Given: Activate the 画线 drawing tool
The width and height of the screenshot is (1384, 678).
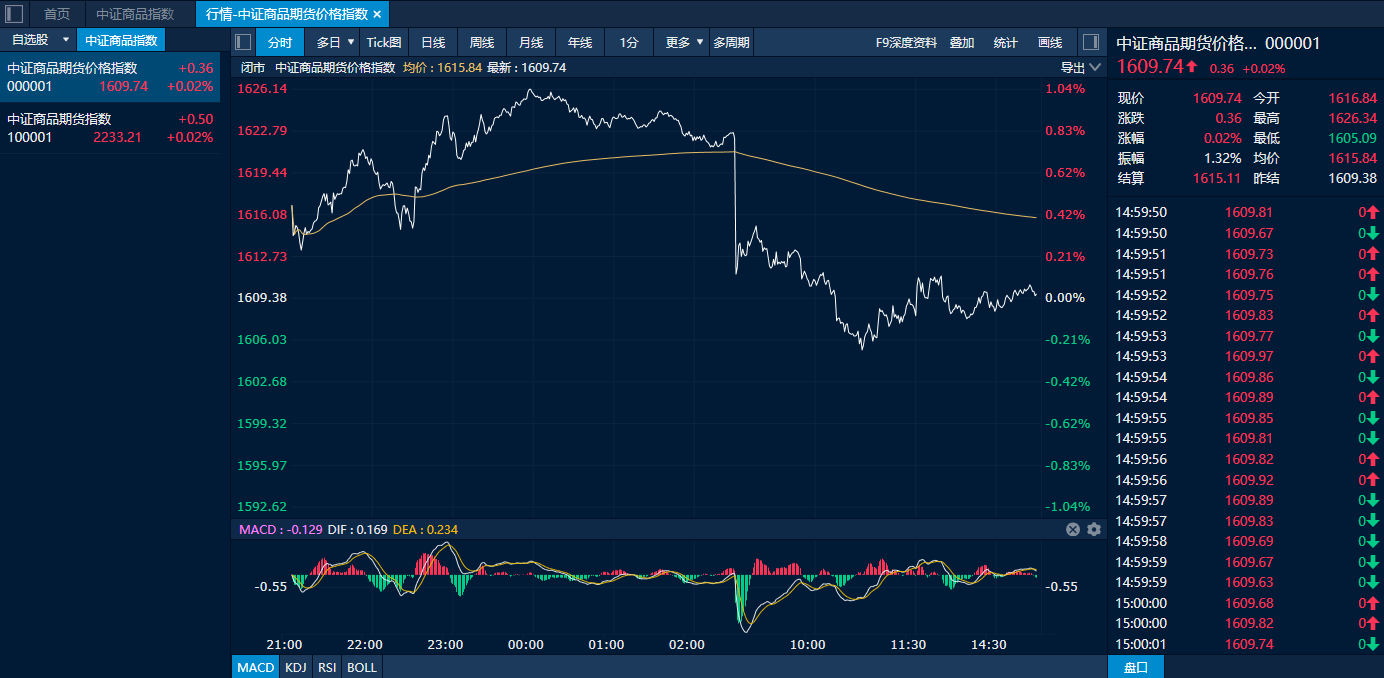Looking at the screenshot, I should [1050, 42].
